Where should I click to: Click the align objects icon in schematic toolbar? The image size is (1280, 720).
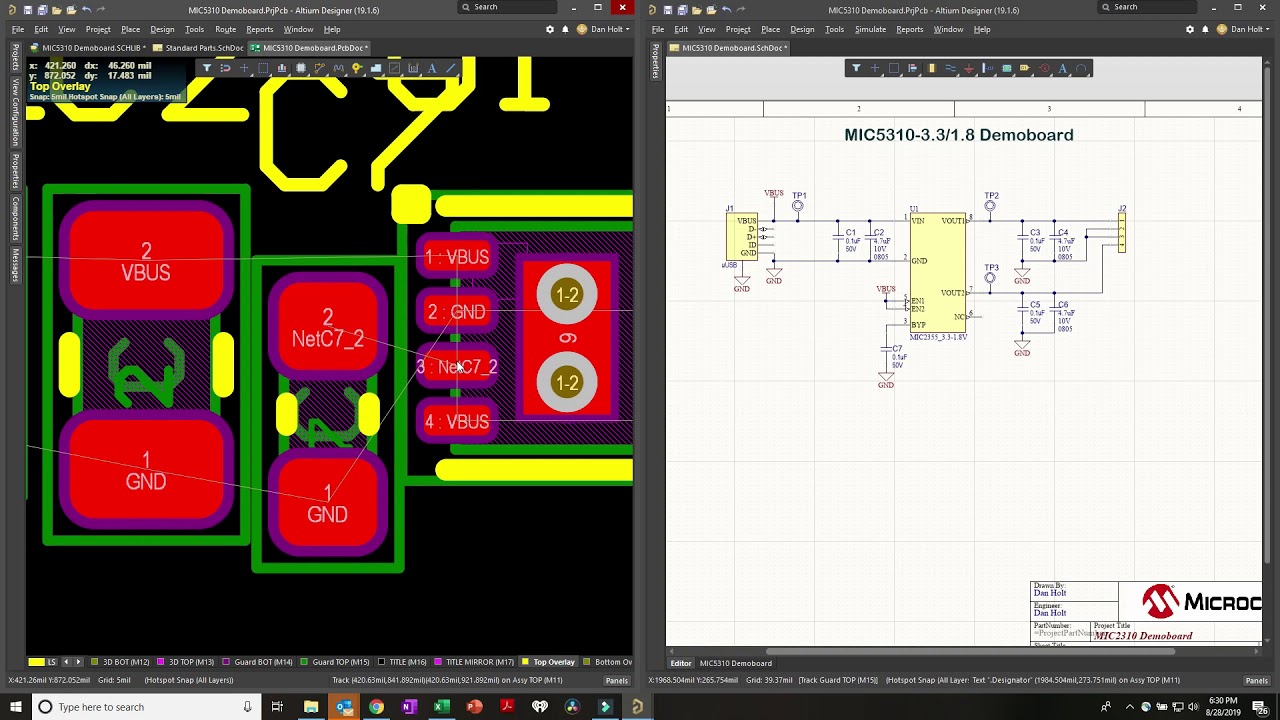[x=912, y=68]
